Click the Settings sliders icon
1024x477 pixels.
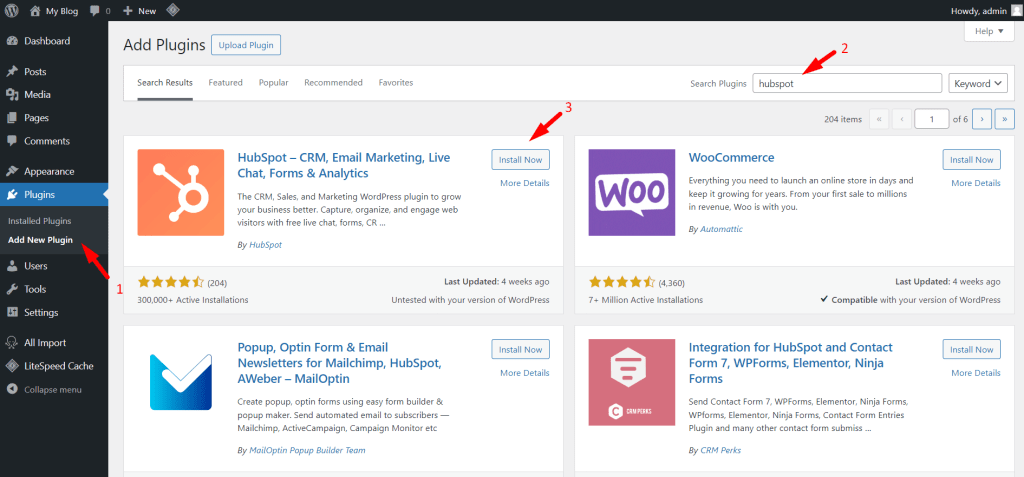[12, 312]
